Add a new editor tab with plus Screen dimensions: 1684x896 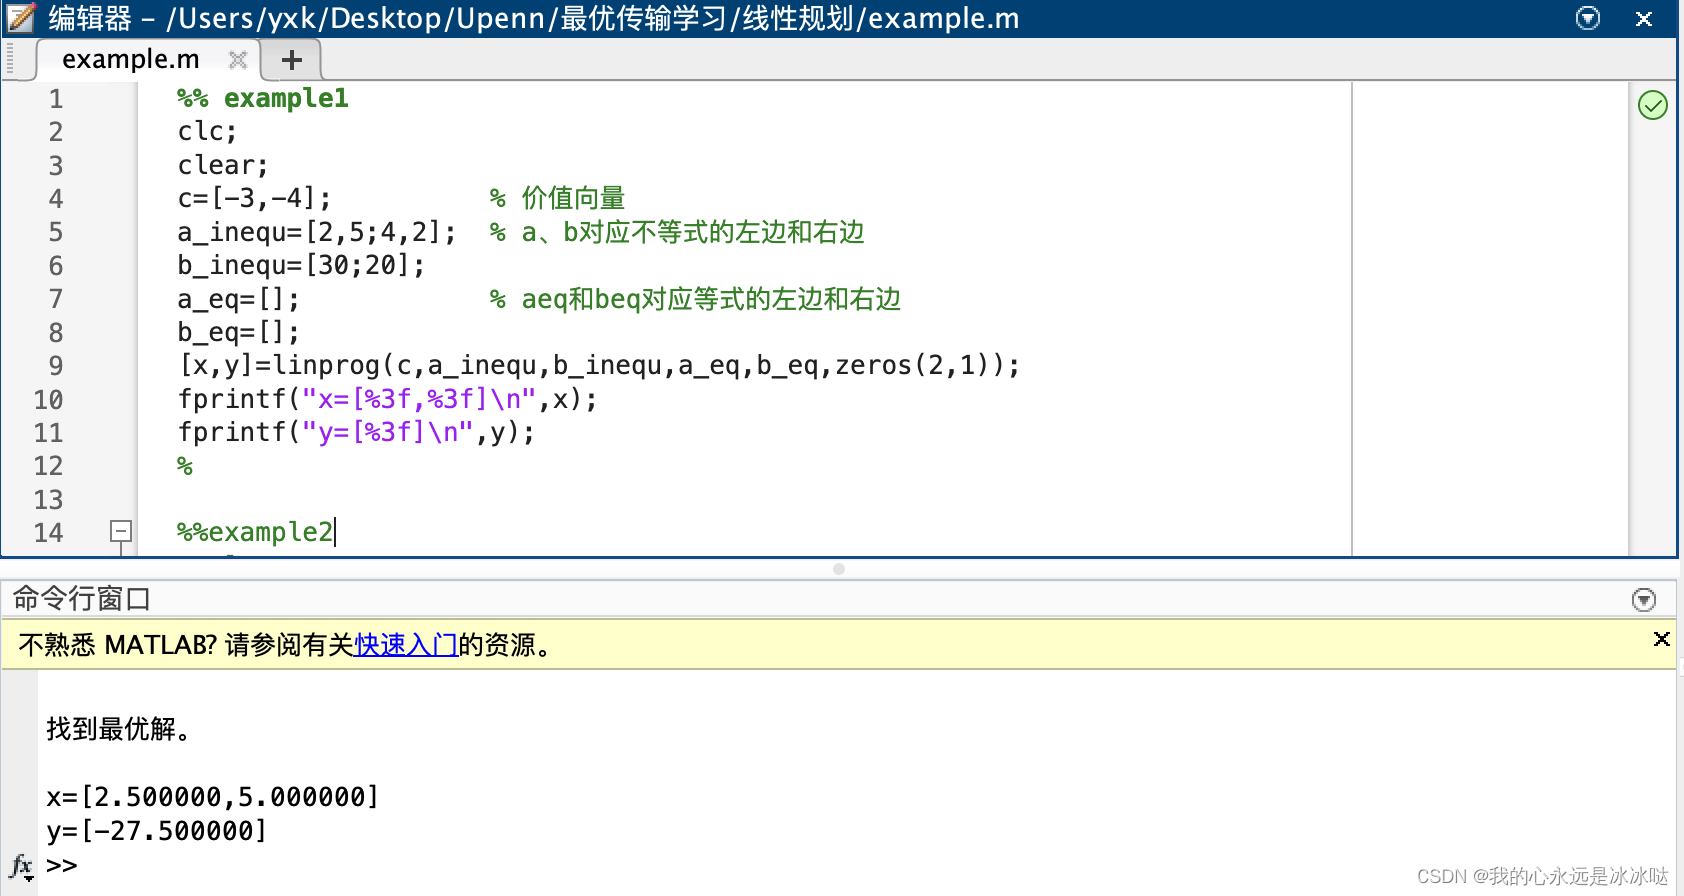click(x=291, y=60)
